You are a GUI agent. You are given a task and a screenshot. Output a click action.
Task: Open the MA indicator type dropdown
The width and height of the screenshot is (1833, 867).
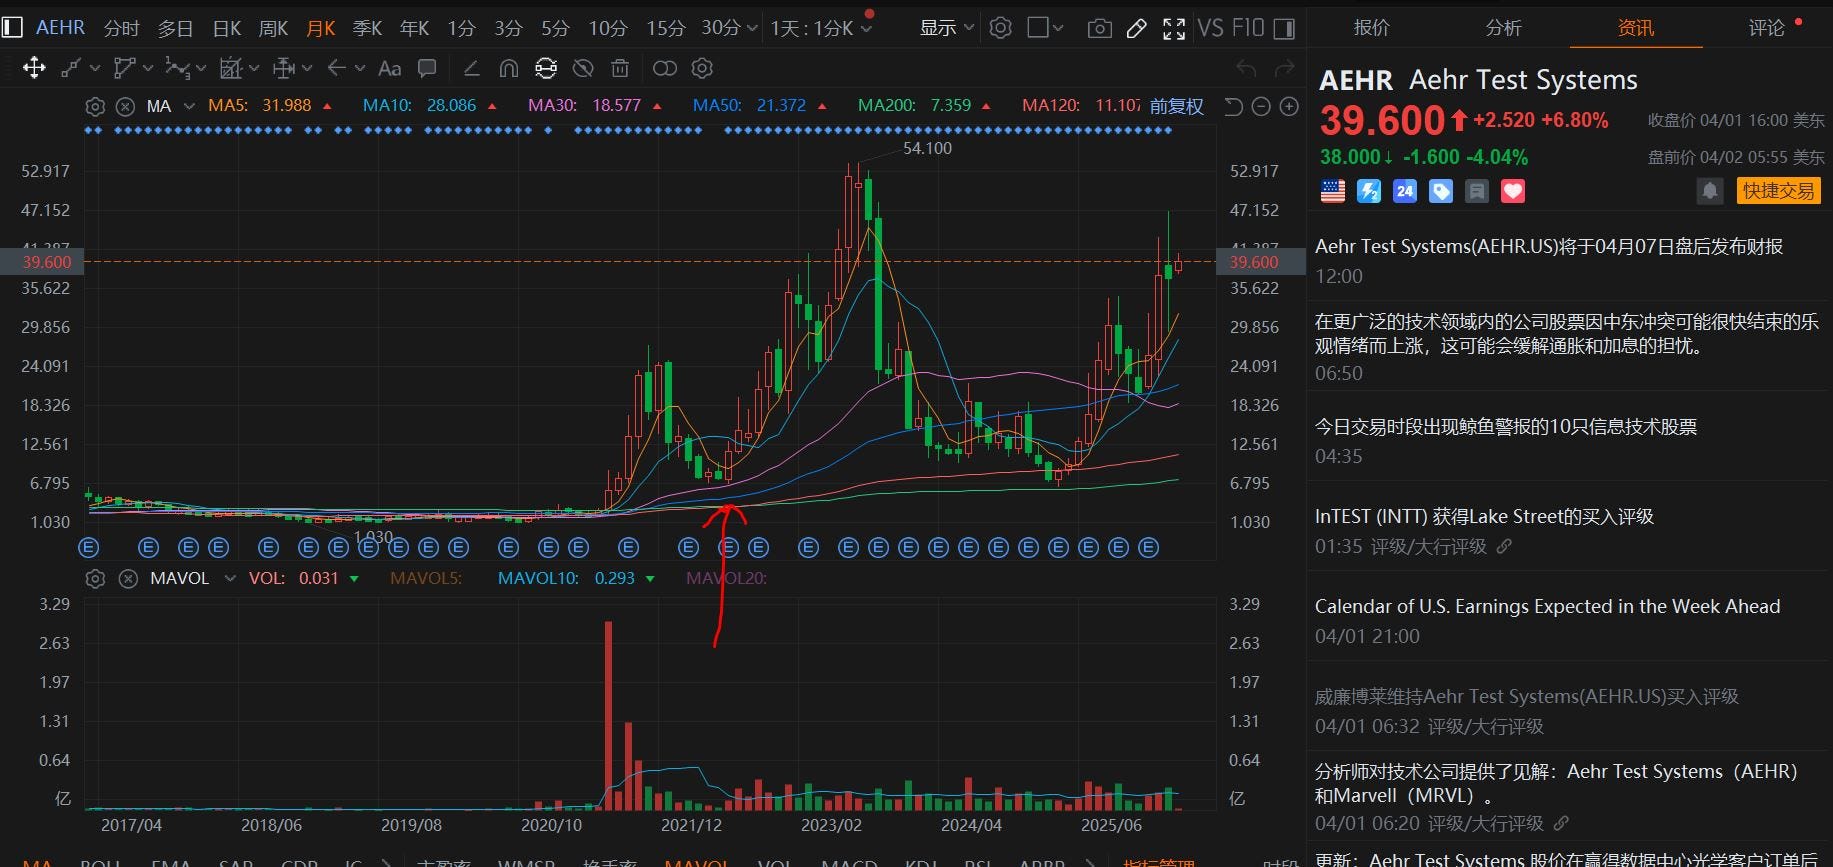pos(189,106)
